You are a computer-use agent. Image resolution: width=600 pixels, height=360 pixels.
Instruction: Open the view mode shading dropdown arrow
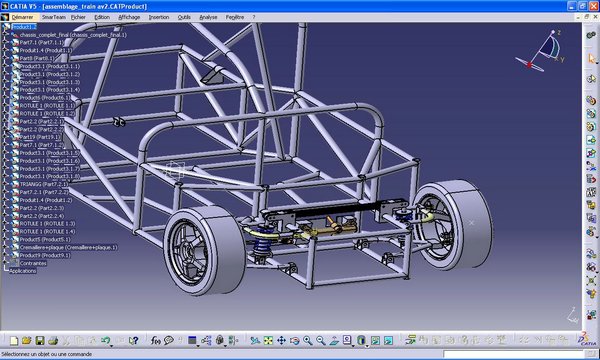[367, 345]
